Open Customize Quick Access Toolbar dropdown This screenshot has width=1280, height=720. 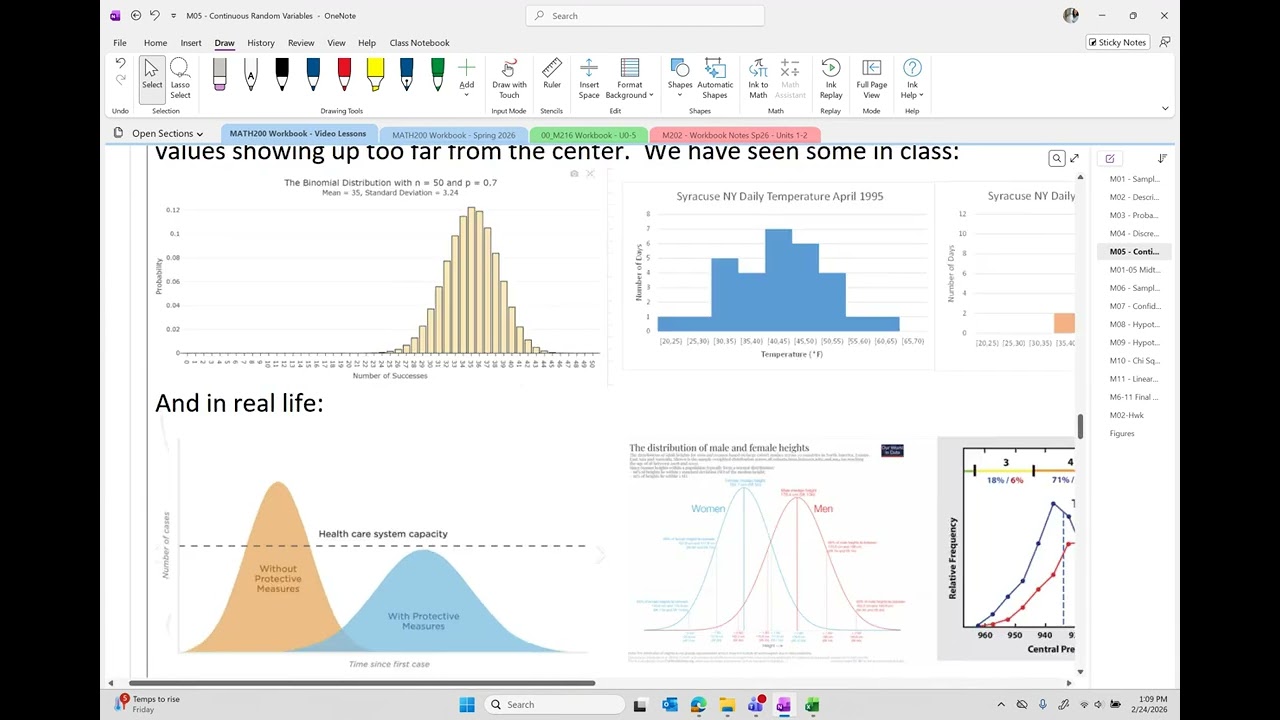click(174, 16)
